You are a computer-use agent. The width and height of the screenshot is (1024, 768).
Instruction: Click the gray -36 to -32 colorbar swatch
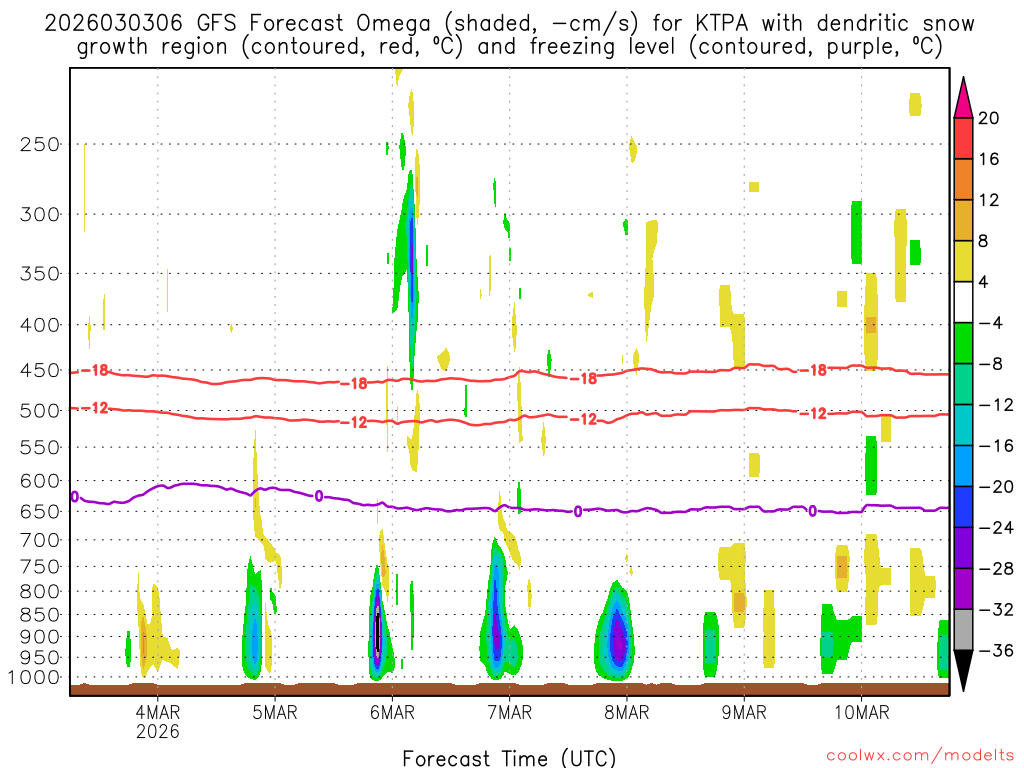click(x=963, y=629)
